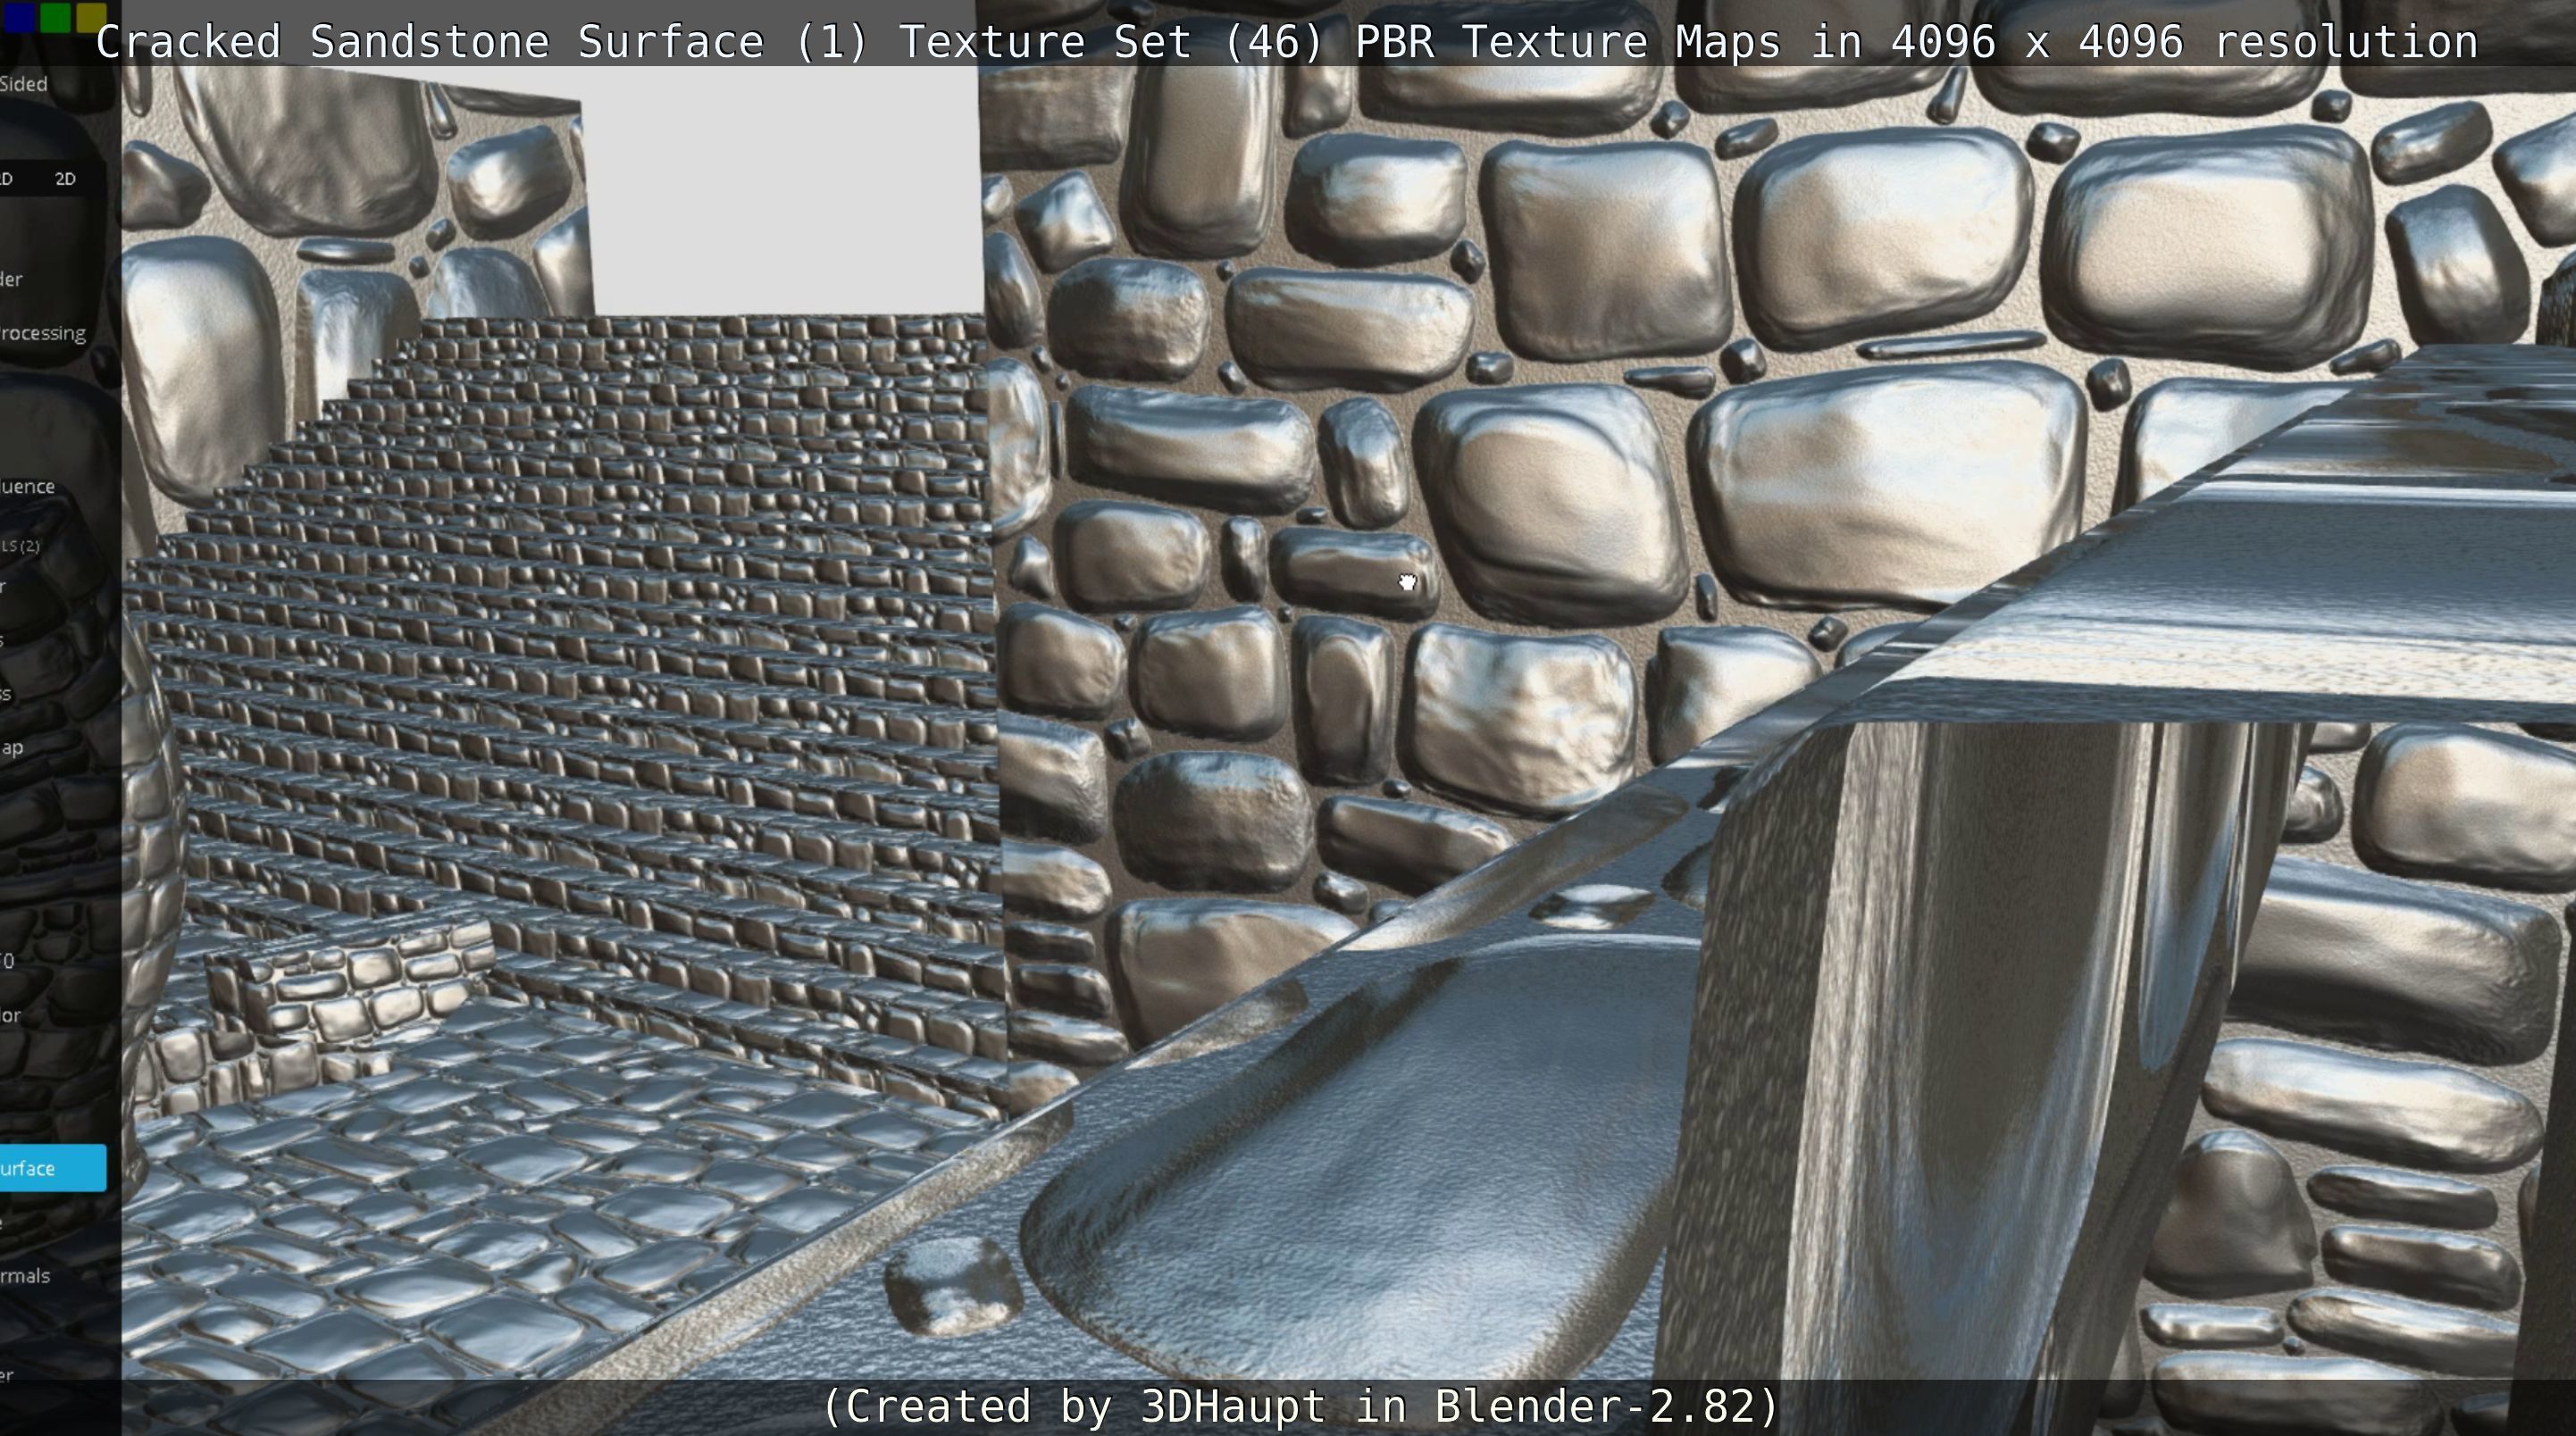Image resolution: width=2576 pixels, height=1436 pixels.
Task: Expand the Materials (2) section header
Action: pos(21,546)
